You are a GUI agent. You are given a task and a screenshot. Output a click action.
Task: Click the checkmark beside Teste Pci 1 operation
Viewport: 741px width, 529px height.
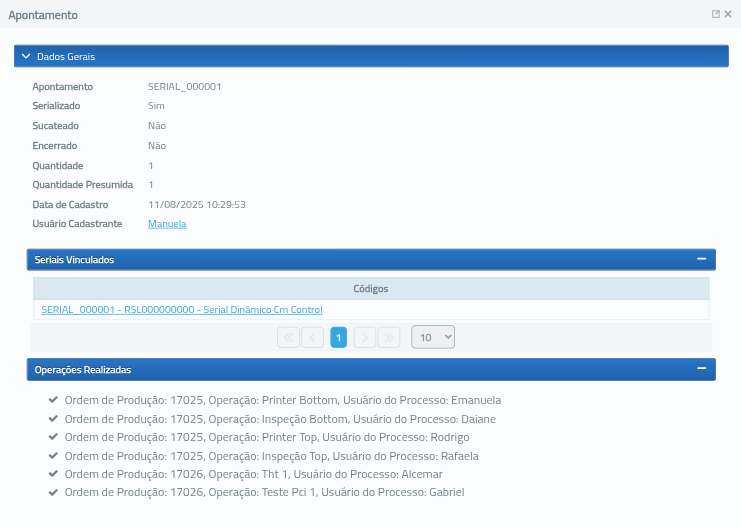[53, 492]
